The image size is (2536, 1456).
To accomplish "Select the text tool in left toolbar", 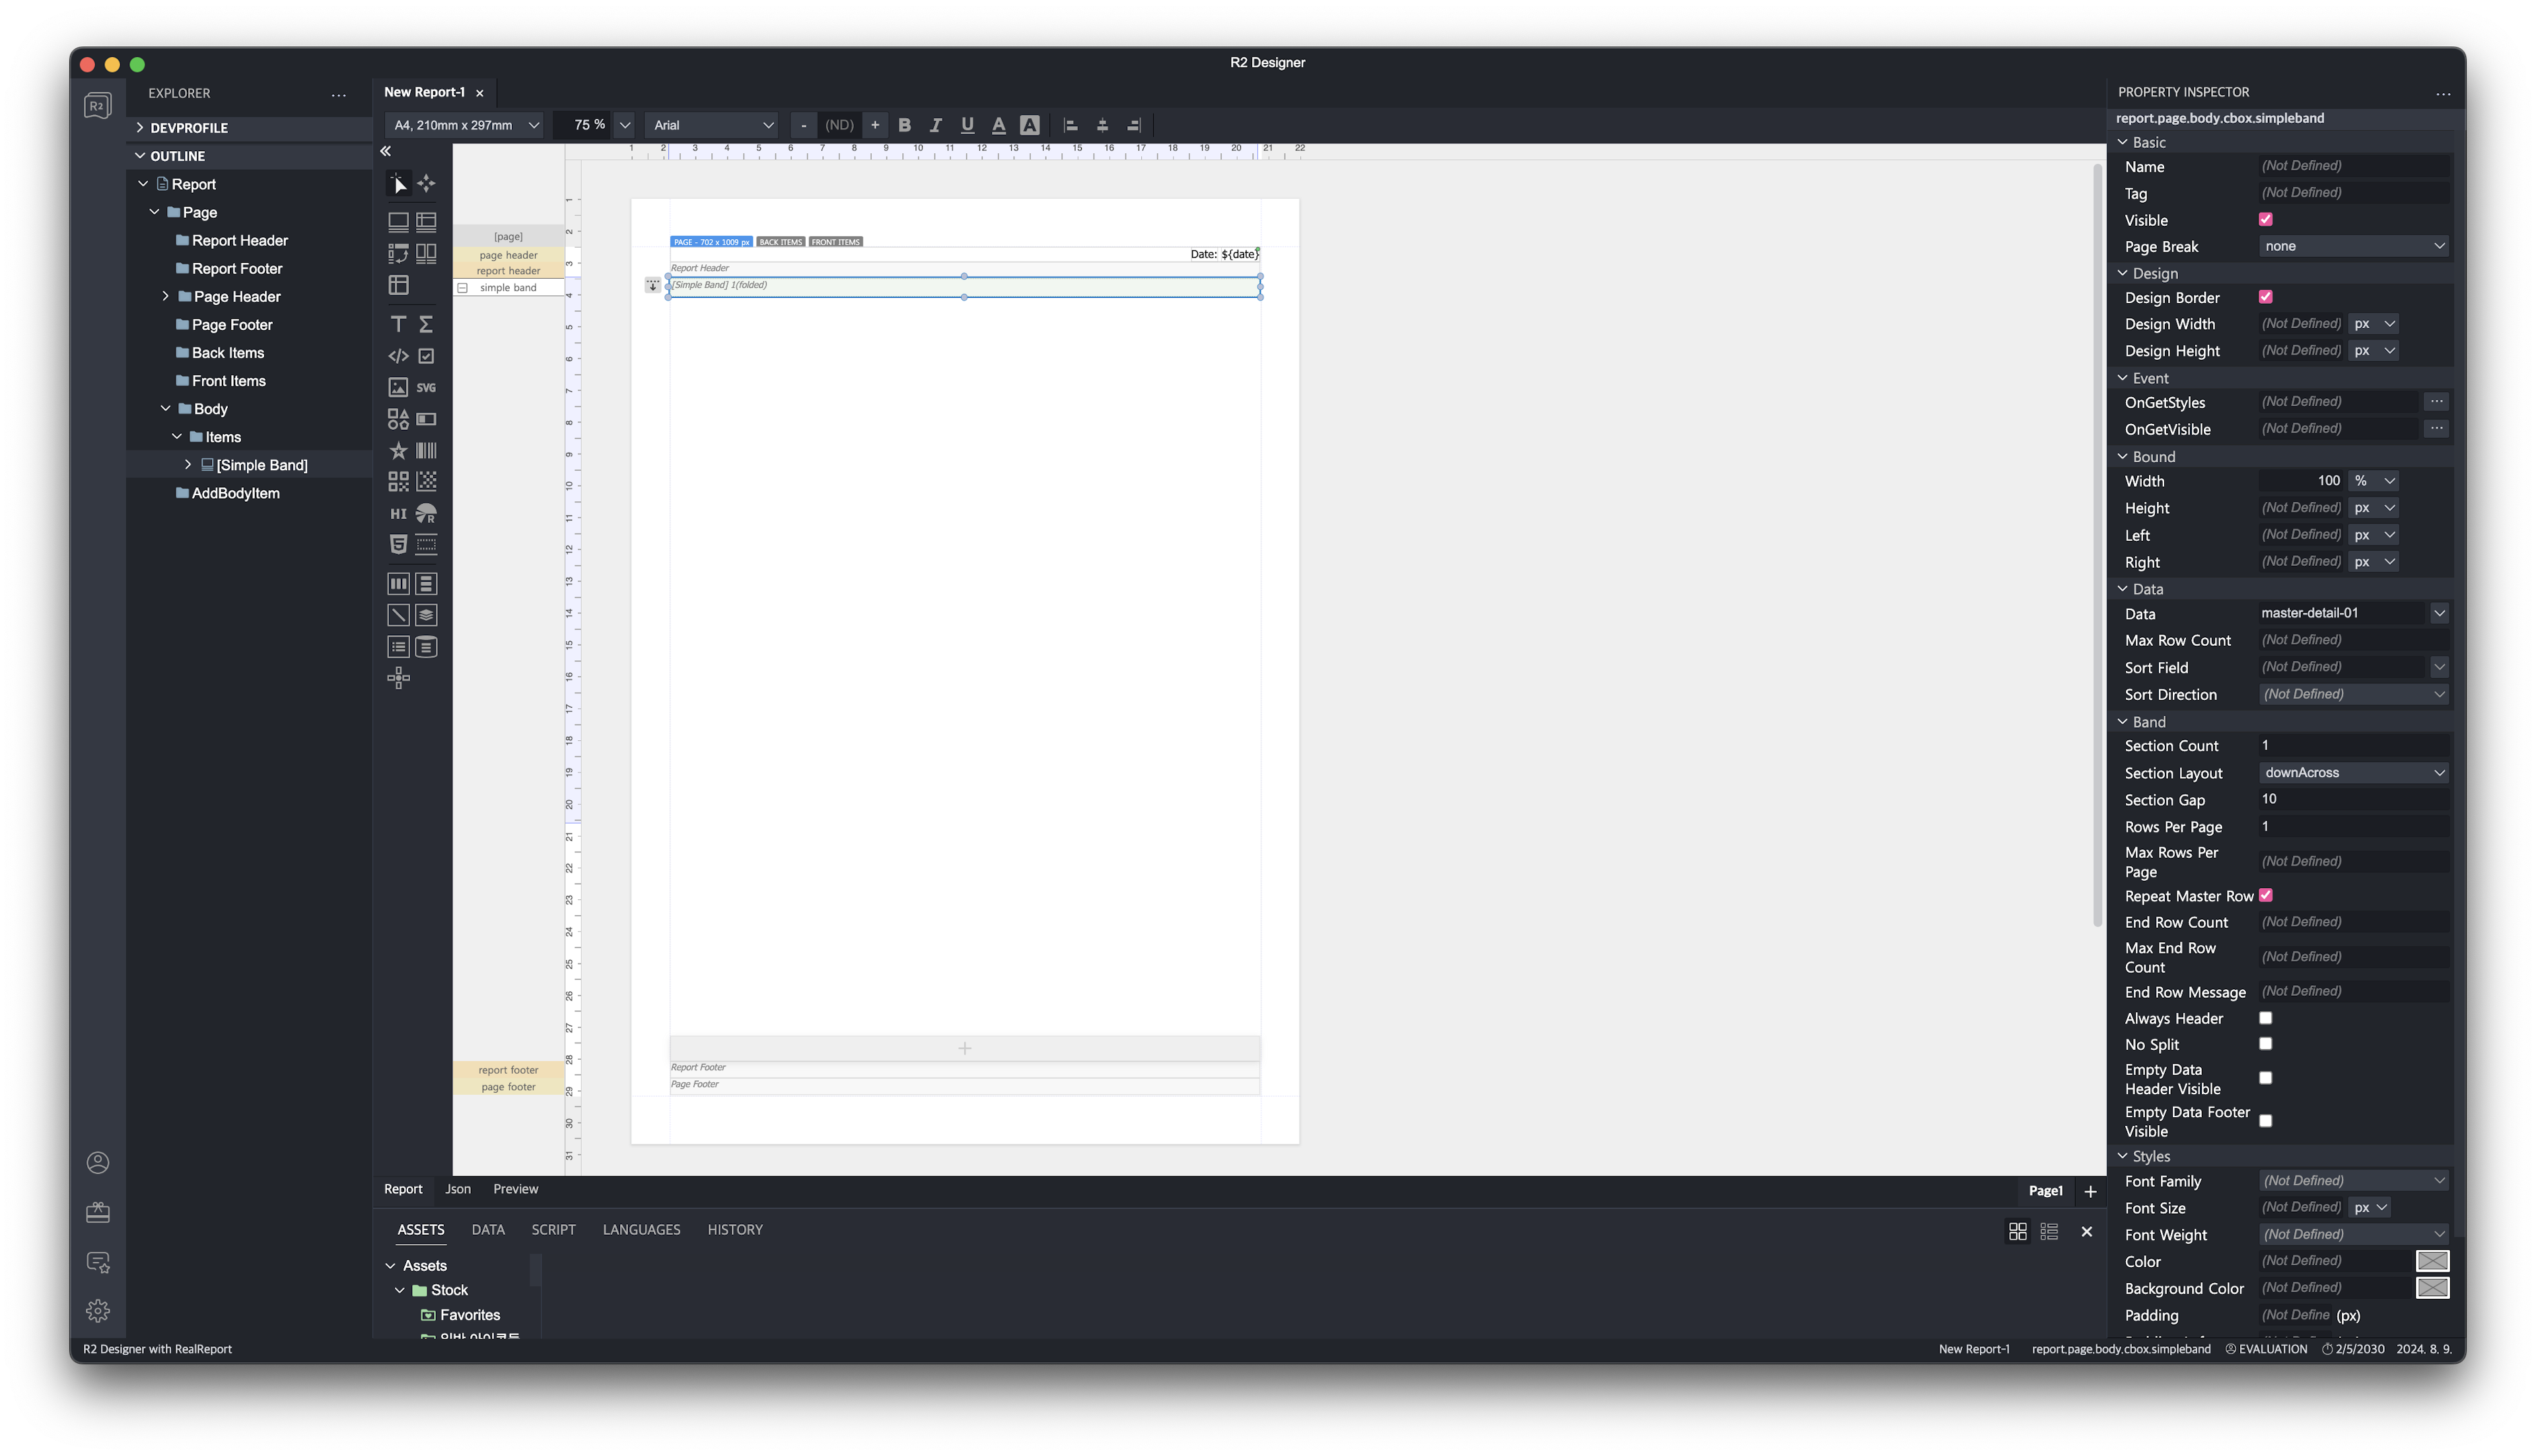I will (397, 324).
